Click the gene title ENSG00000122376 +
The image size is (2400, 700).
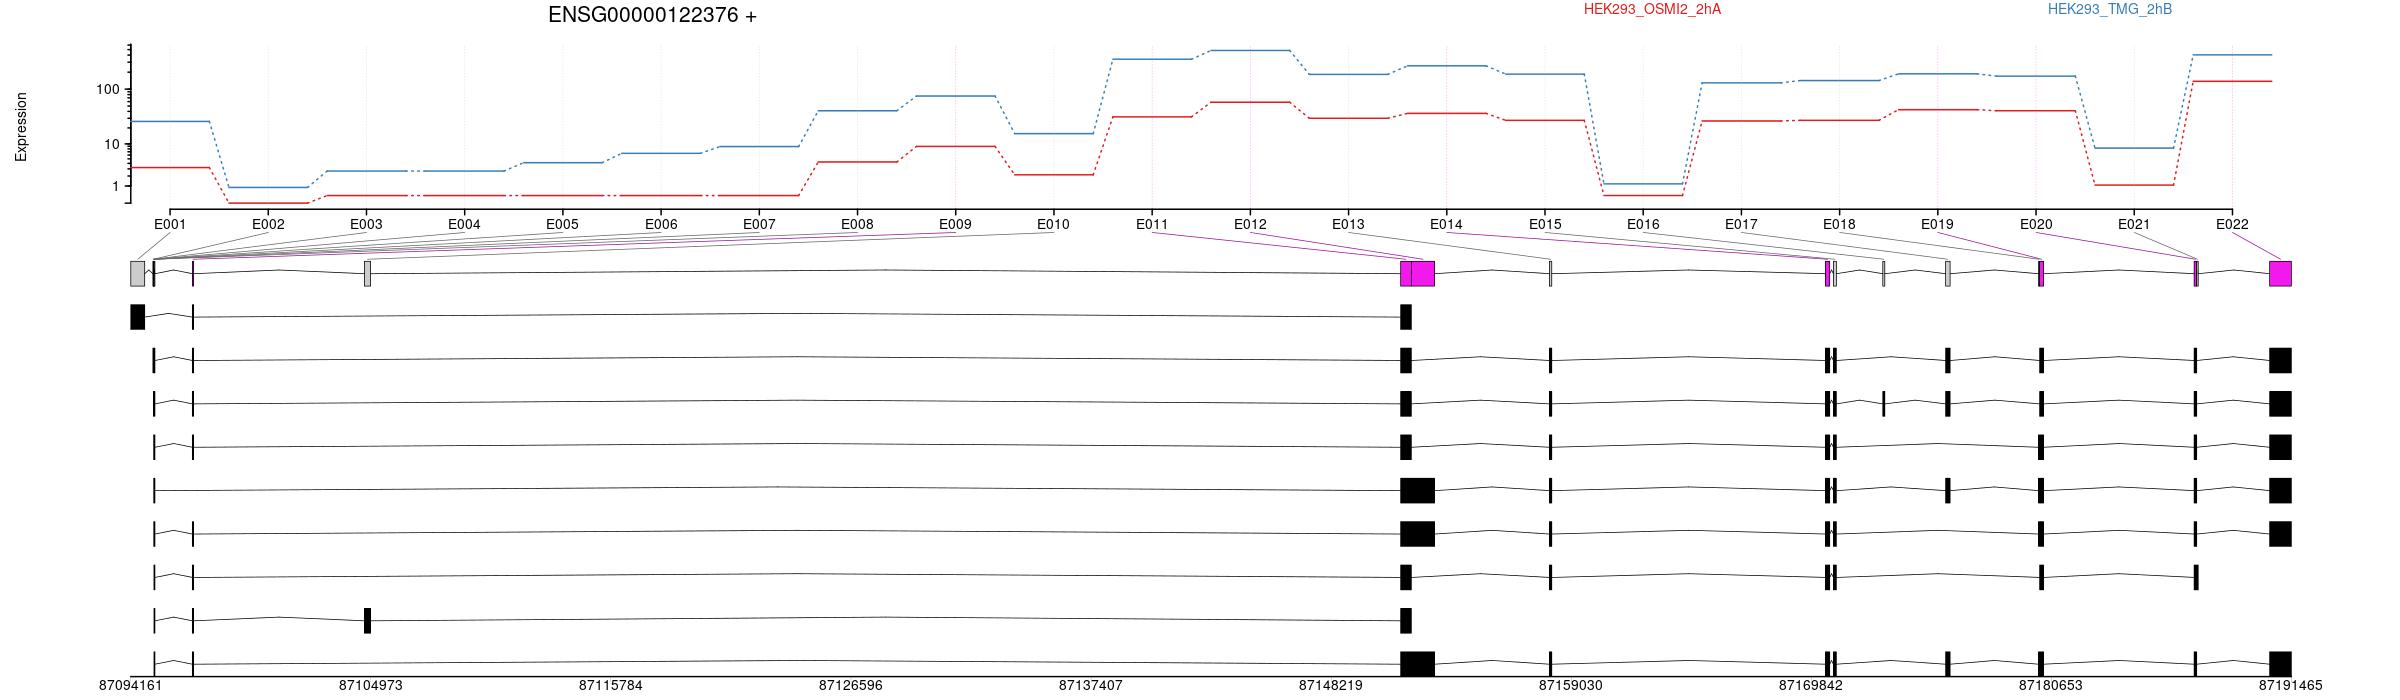tap(652, 15)
